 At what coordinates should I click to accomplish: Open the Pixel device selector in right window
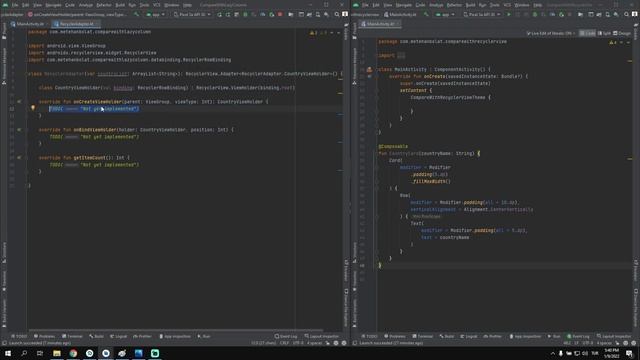point(482,14)
